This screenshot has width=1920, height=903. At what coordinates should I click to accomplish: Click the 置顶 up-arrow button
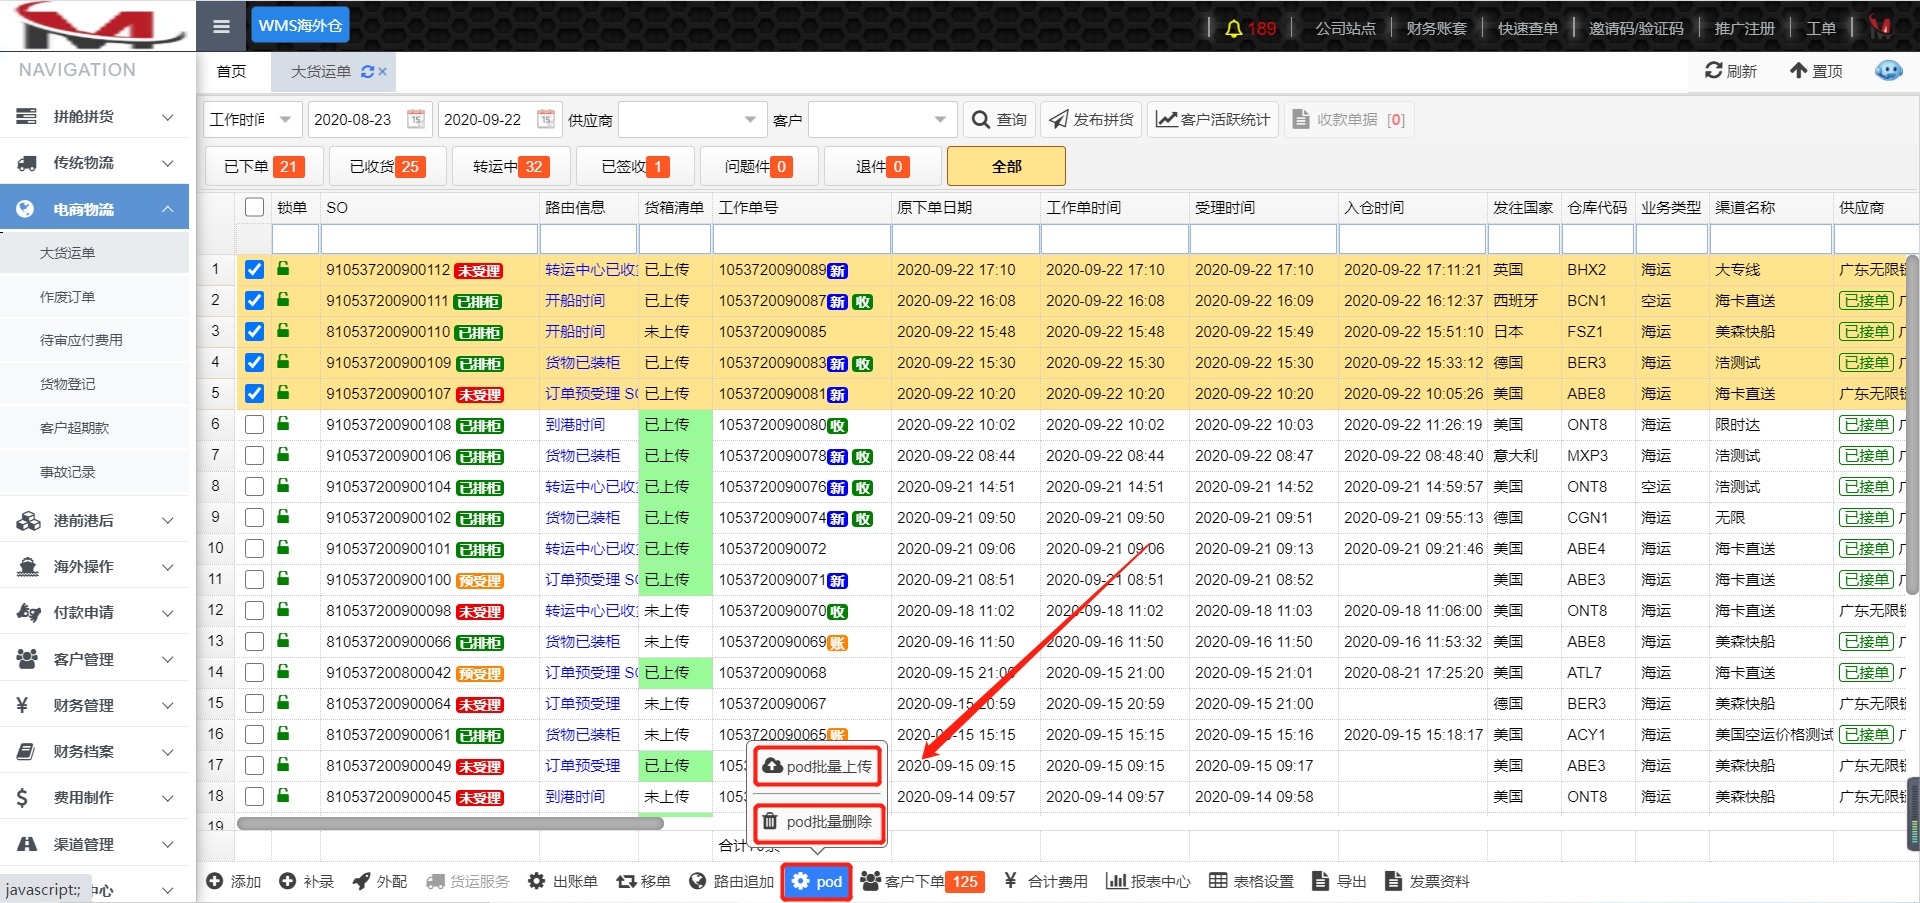coord(1816,71)
